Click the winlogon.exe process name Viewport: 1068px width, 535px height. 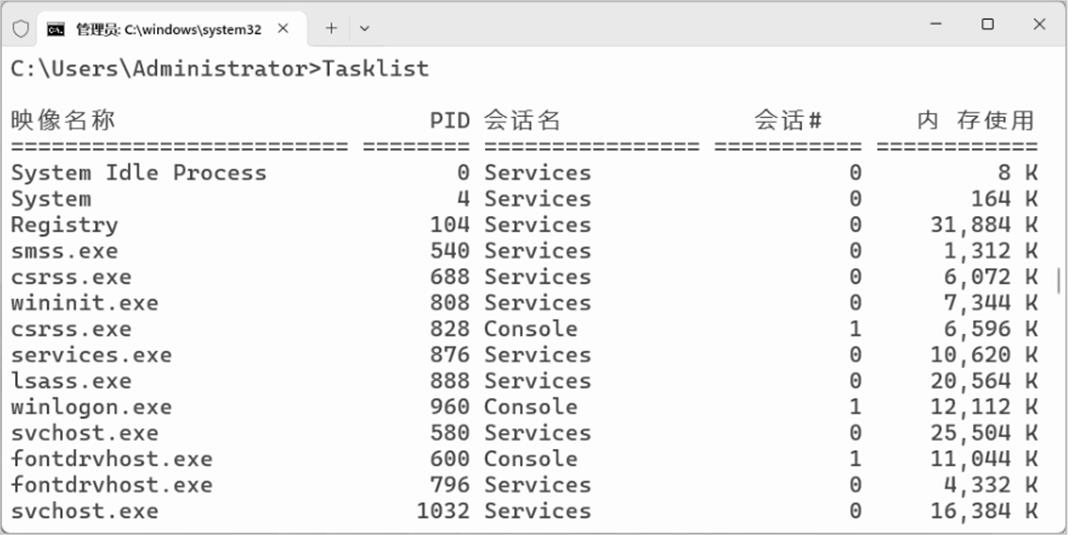tap(91, 407)
